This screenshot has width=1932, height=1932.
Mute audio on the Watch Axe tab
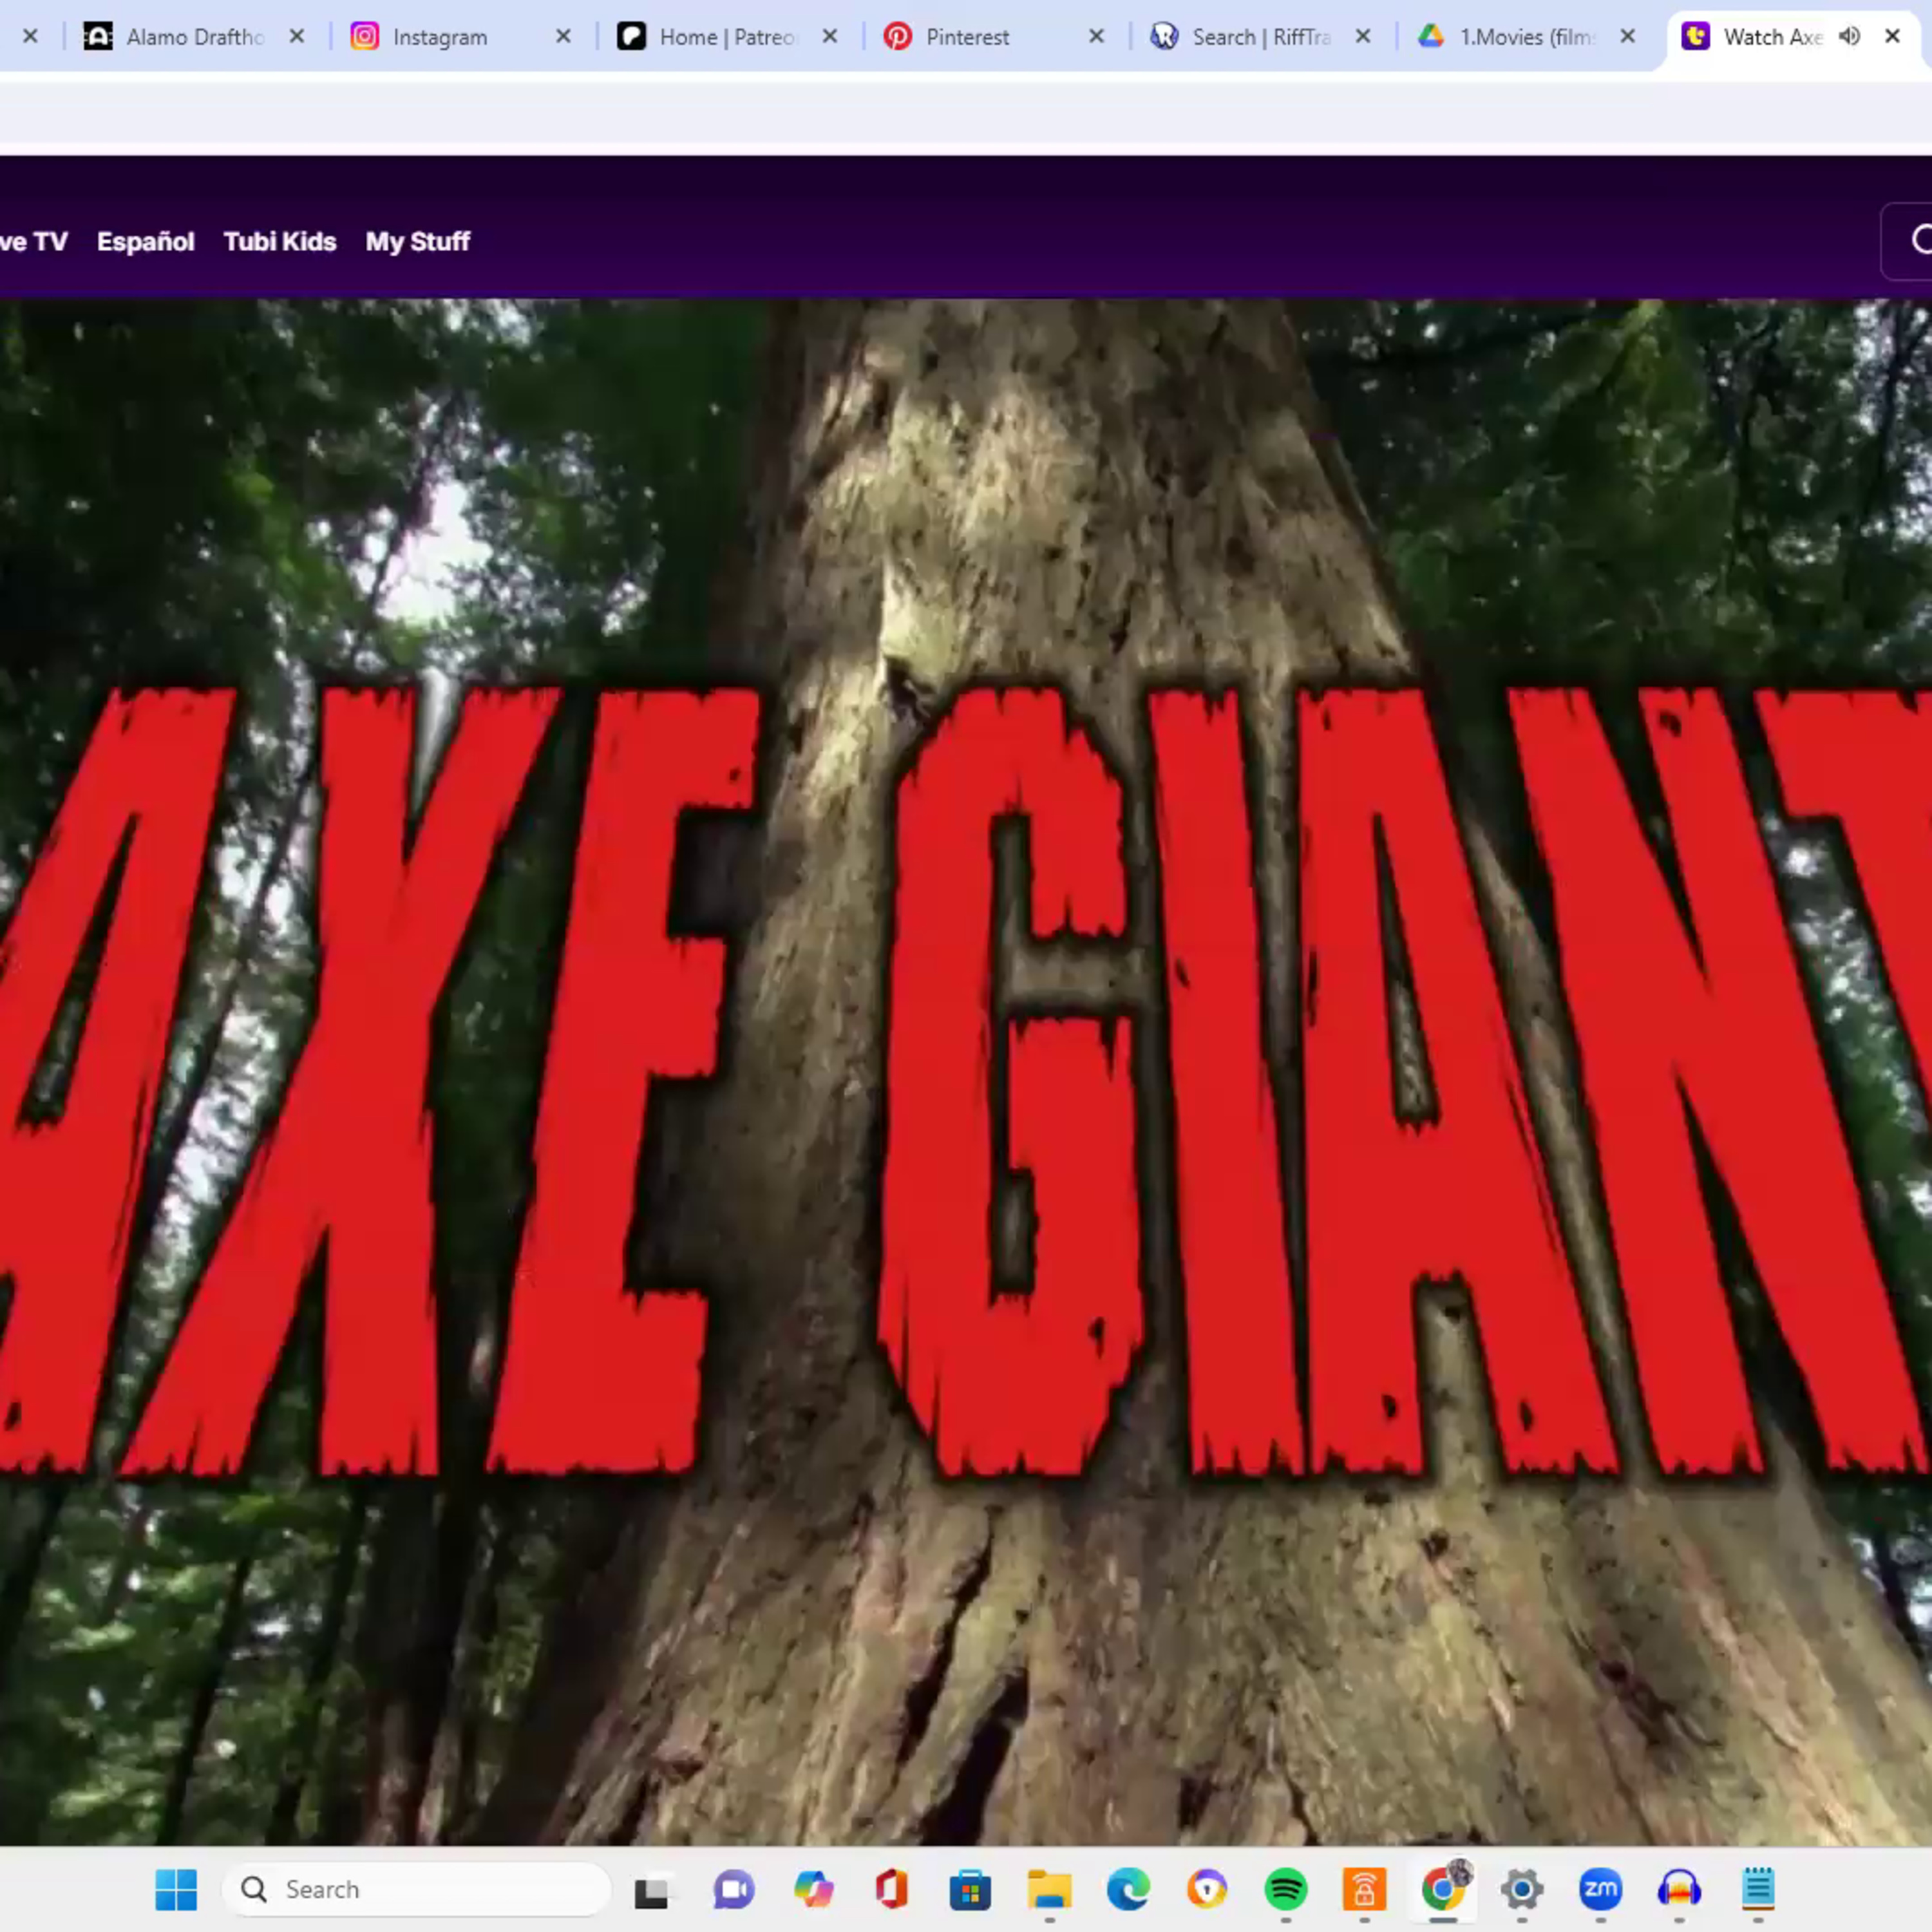(1850, 37)
